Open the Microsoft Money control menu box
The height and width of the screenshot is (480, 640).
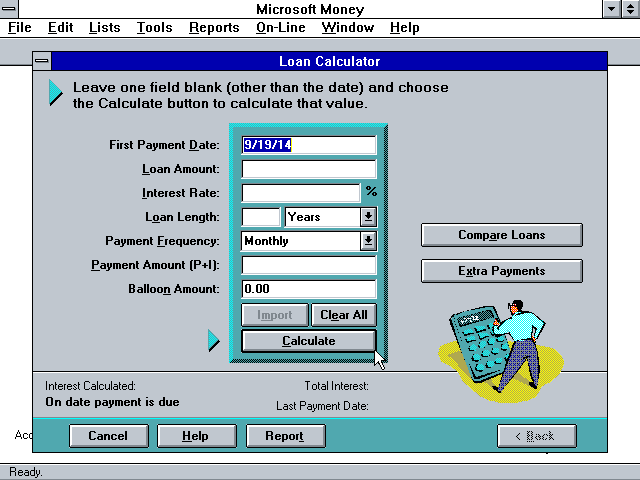click(x=9, y=9)
